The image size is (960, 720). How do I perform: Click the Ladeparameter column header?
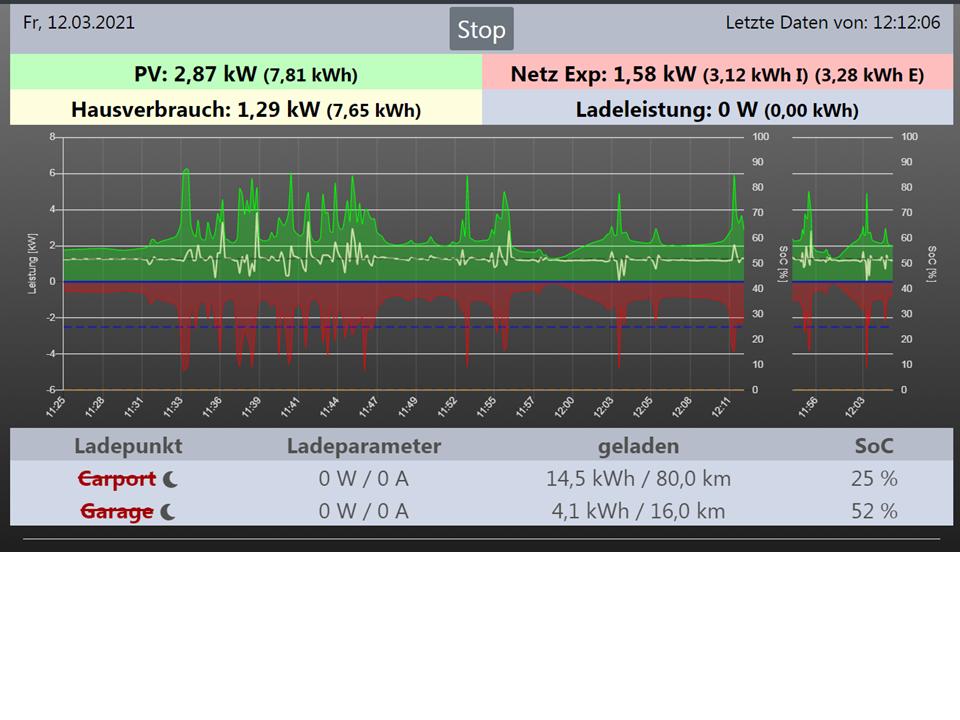(364, 446)
